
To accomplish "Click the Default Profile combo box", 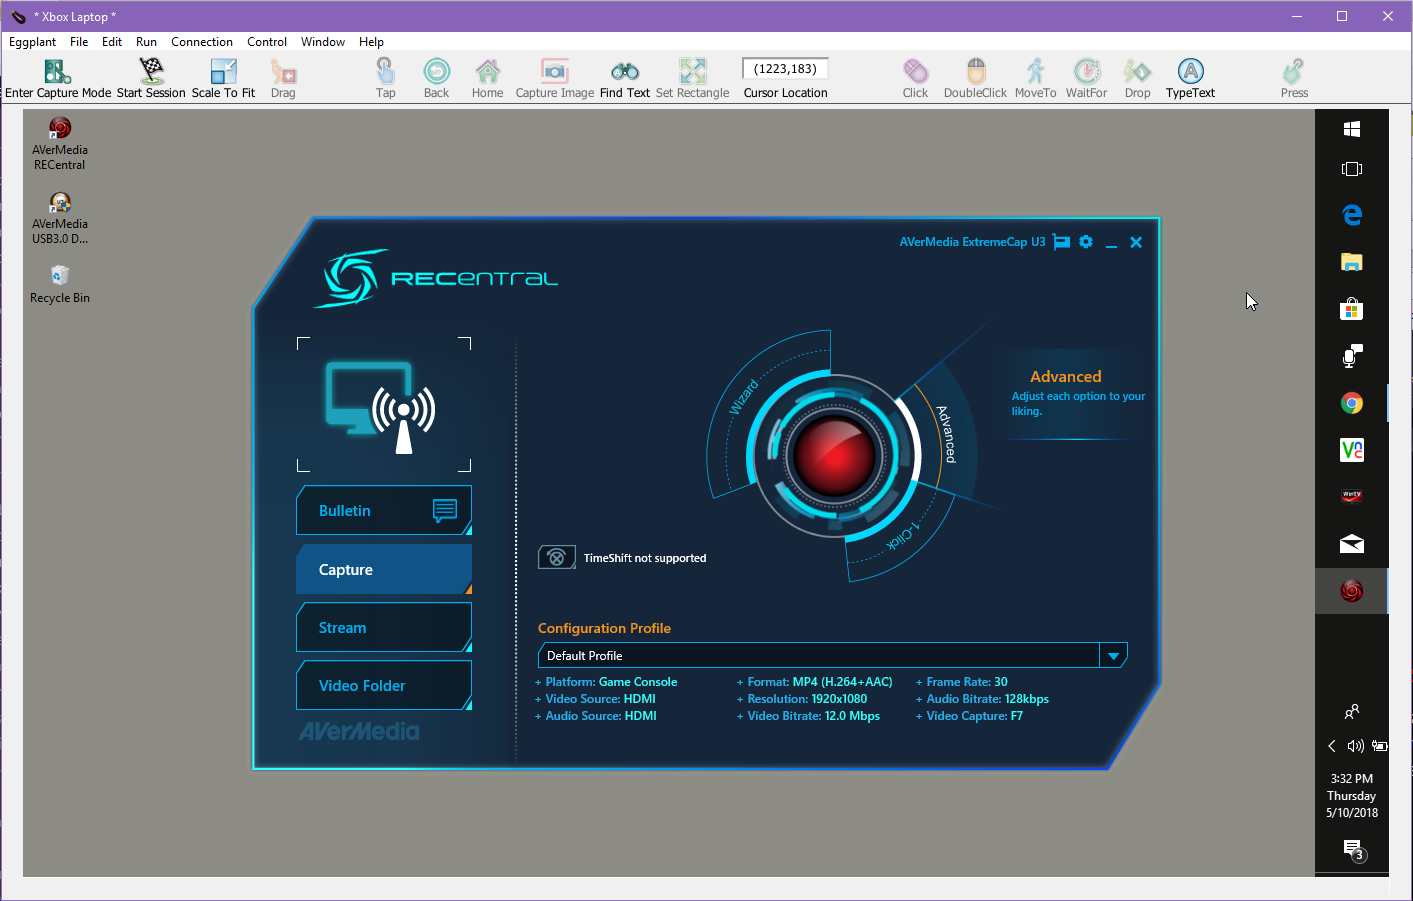I will coord(832,656).
